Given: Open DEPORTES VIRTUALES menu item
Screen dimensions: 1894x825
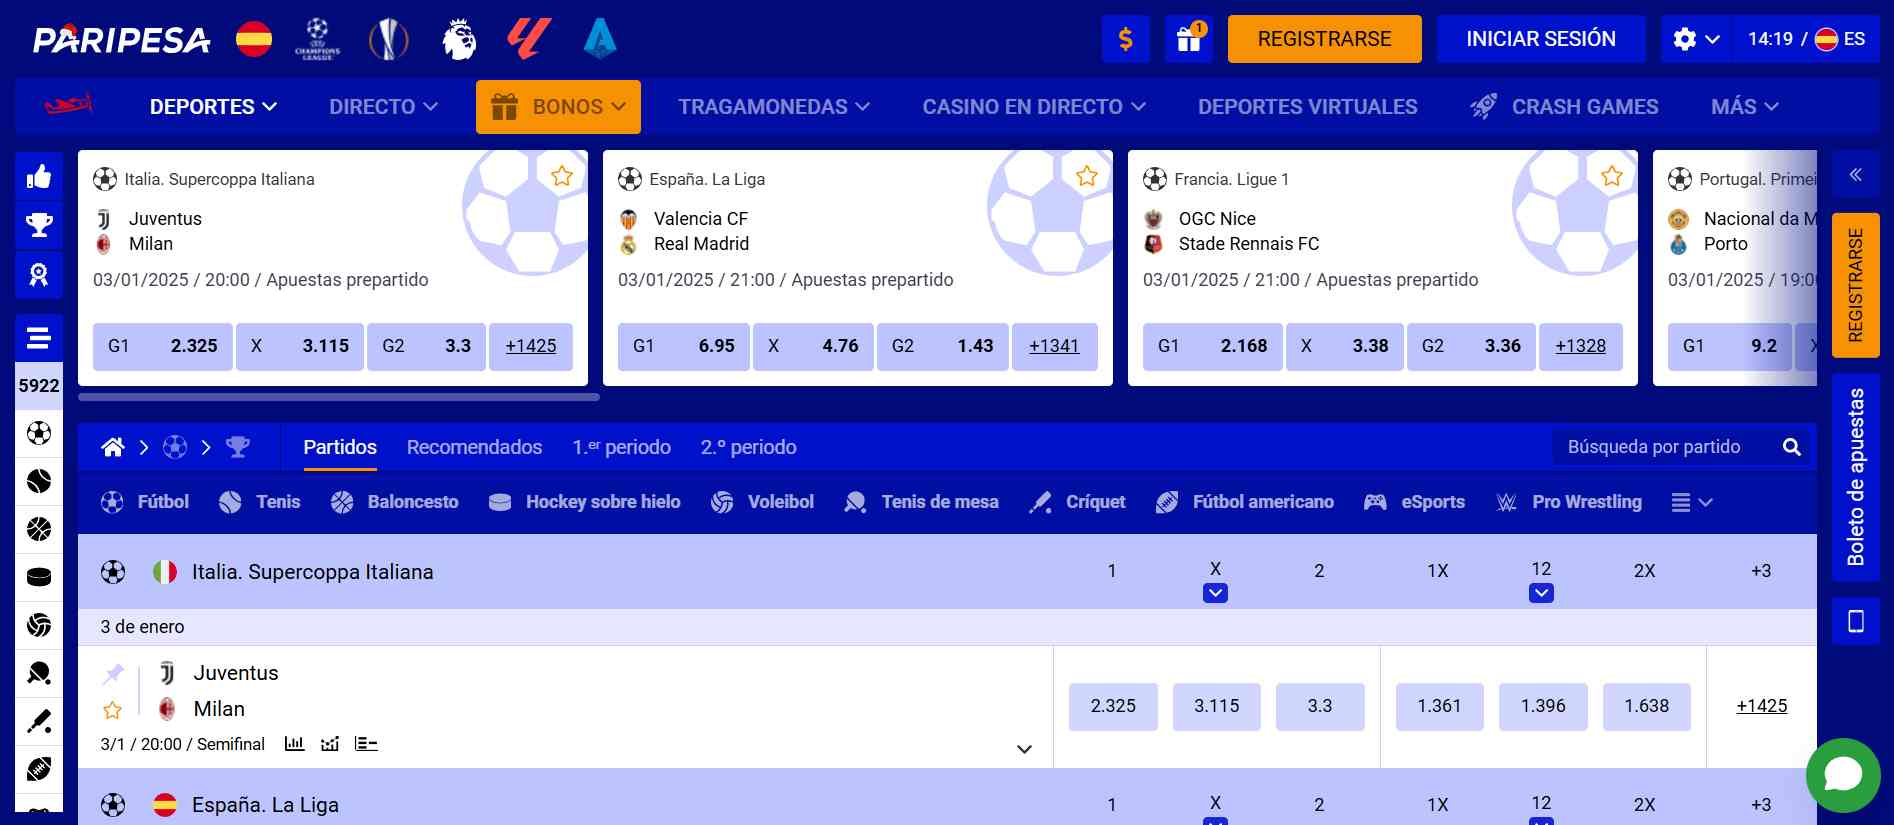Looking at the screenshot, I should (x=1307, y=107).
